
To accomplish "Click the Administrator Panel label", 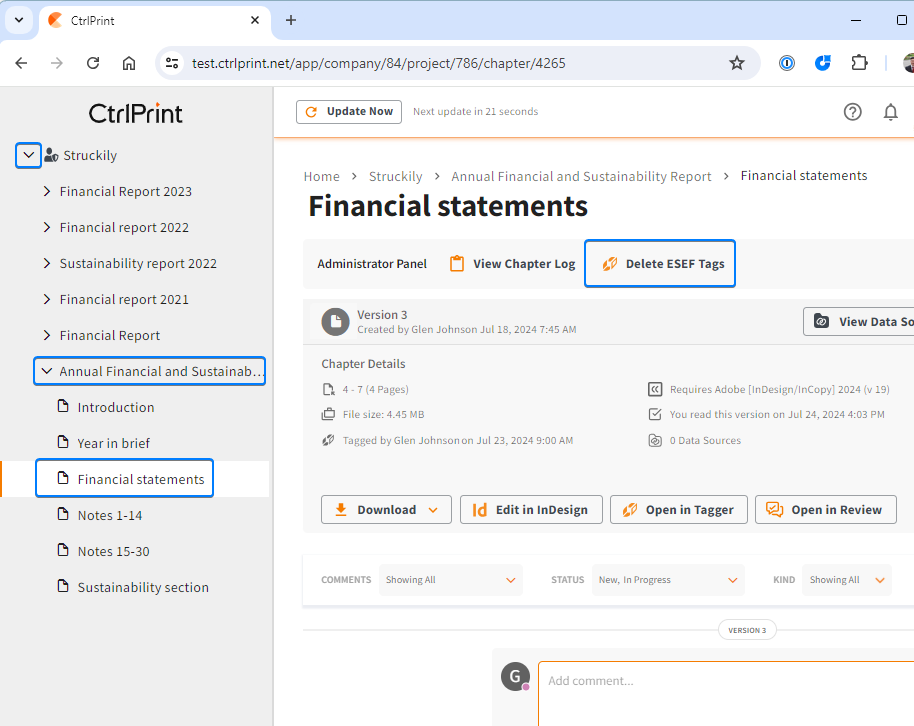I will point(372,264).
